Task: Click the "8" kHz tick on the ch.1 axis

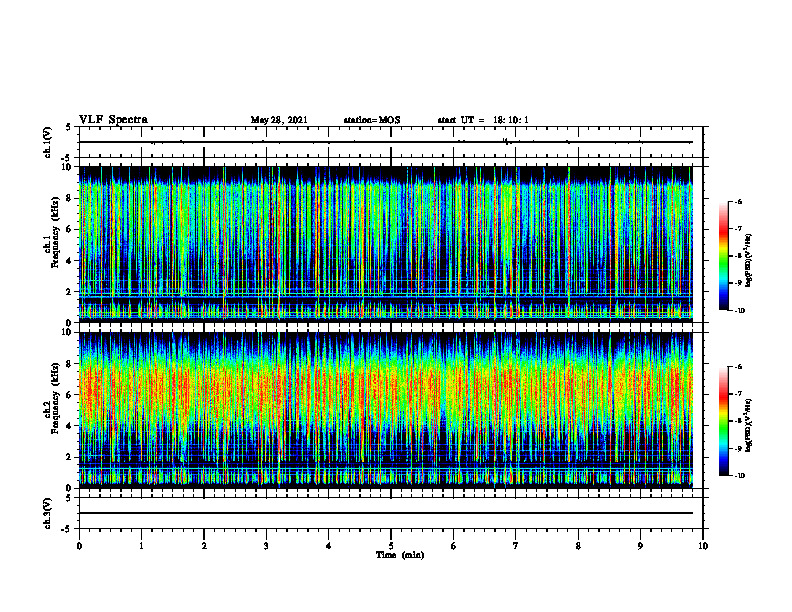Action: 70,198
